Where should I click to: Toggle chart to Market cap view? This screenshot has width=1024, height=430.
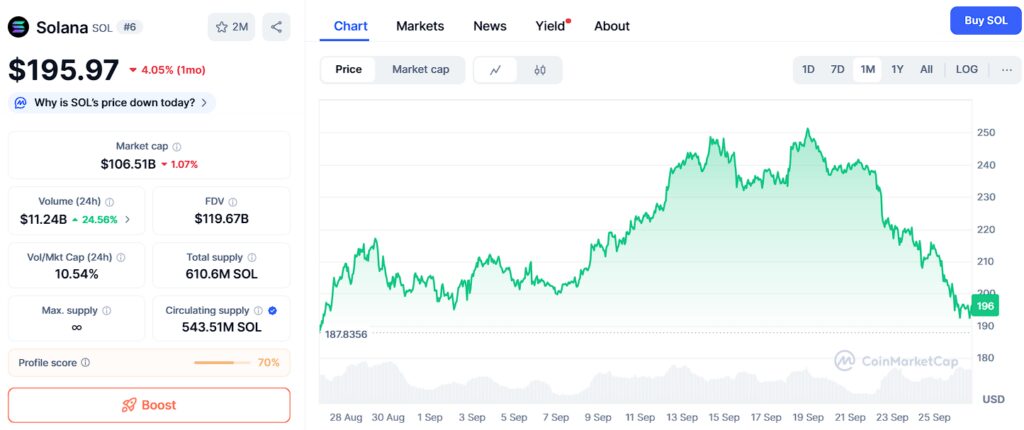(421, 70)
